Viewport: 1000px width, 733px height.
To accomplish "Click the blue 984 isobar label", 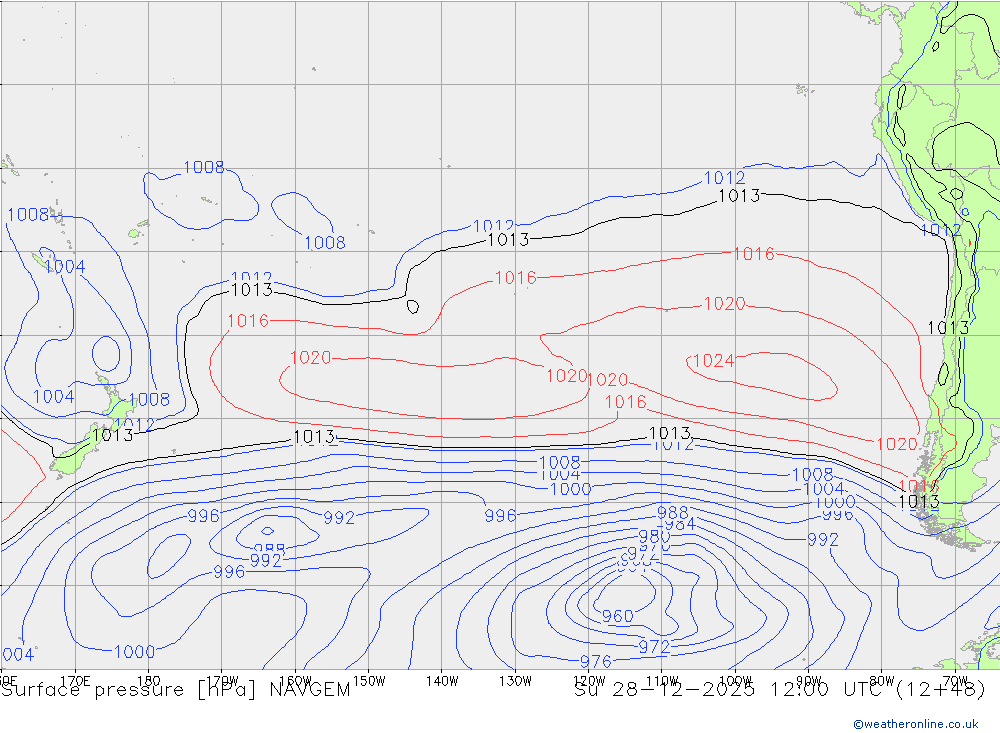I will [x=679, y=524].
